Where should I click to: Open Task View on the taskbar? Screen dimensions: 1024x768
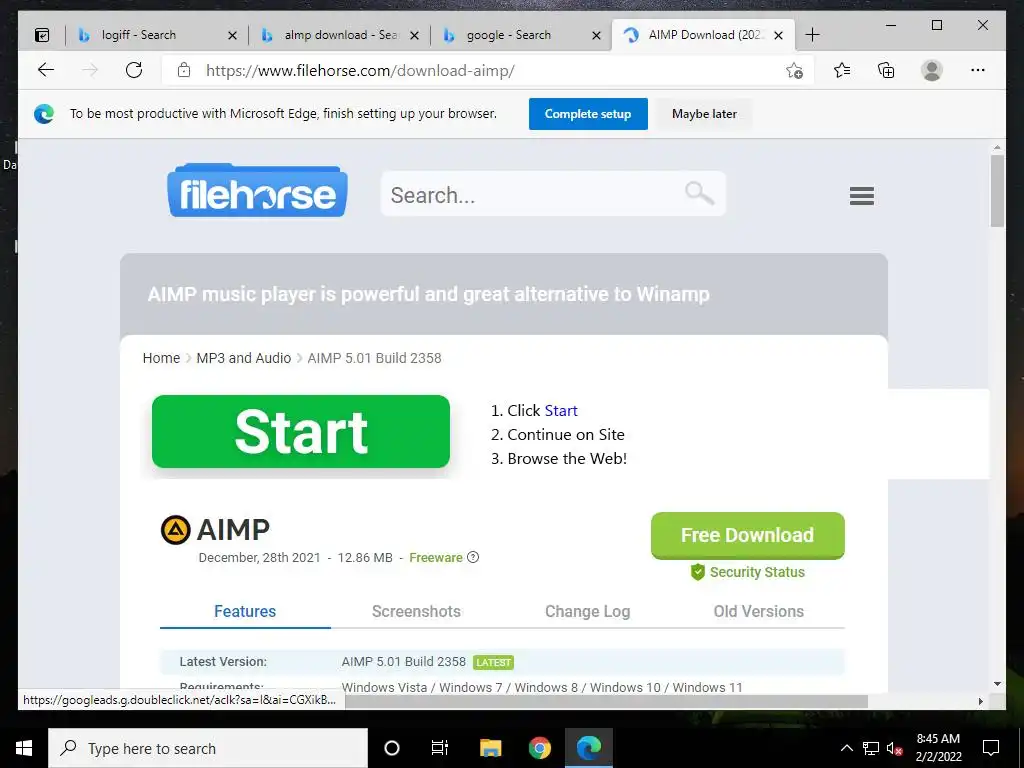[440, 748]
